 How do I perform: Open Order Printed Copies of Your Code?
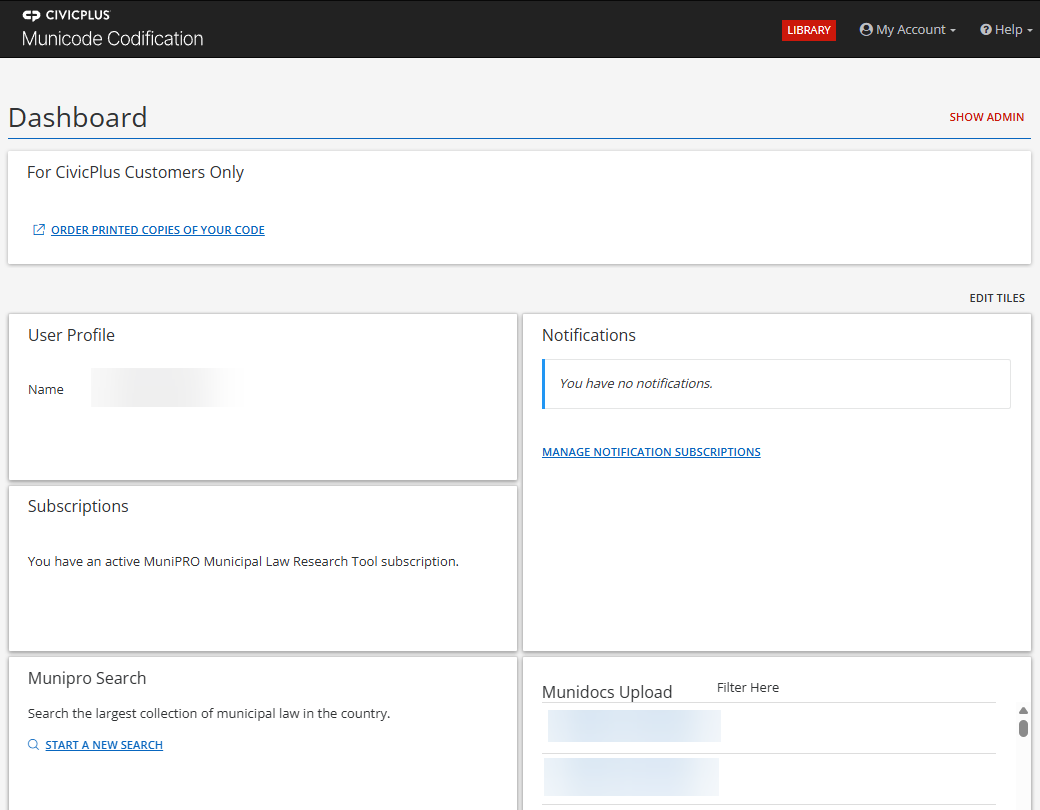(158, 230)
